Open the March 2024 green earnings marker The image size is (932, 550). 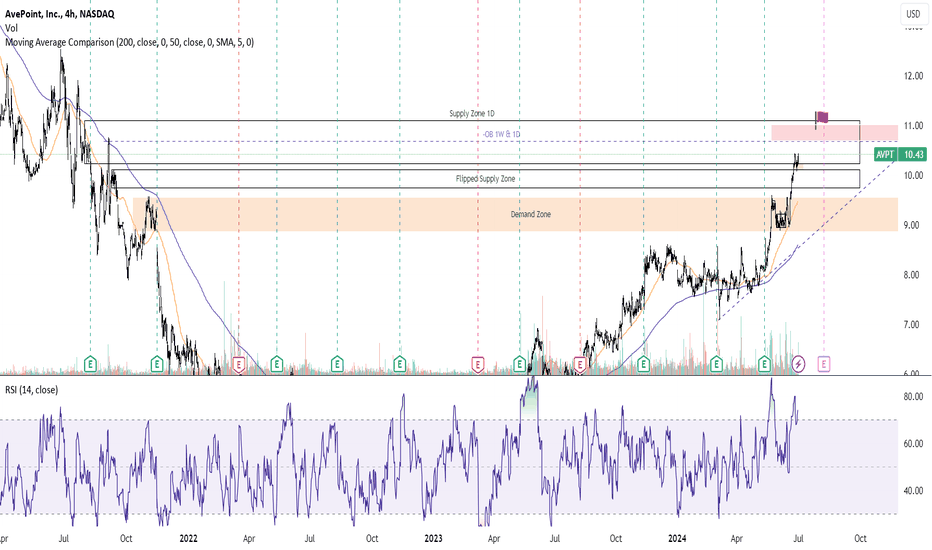tap(716, 363)
